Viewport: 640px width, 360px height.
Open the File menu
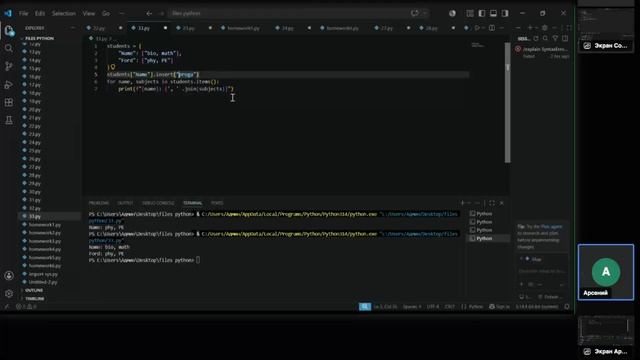coord(24,13)
